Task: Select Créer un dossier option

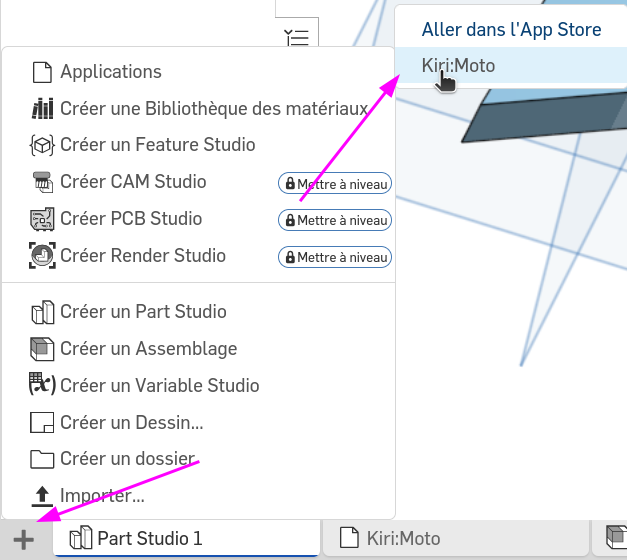Action: pos(198,459)
